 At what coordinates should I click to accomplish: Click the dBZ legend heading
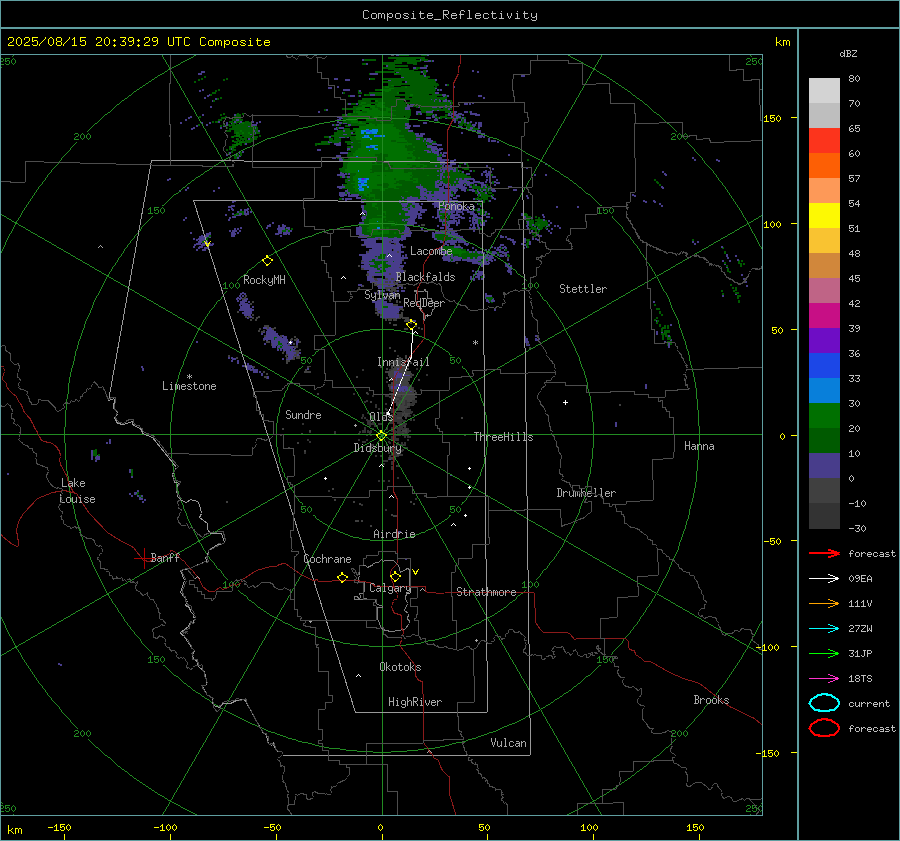coord(848,53)
